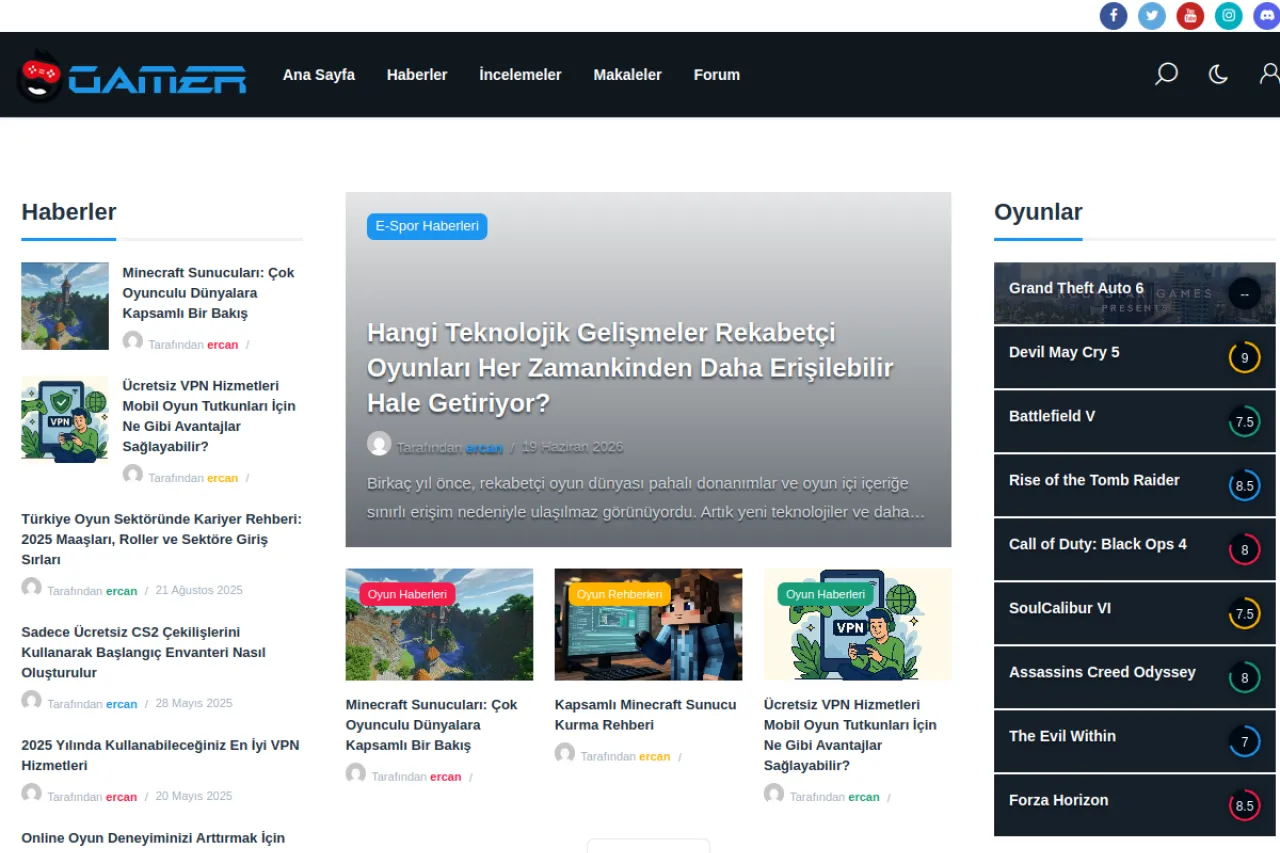Click ercan author dated 21 Ağustos 2025
1280x853 pixels.
coord(121,591)
